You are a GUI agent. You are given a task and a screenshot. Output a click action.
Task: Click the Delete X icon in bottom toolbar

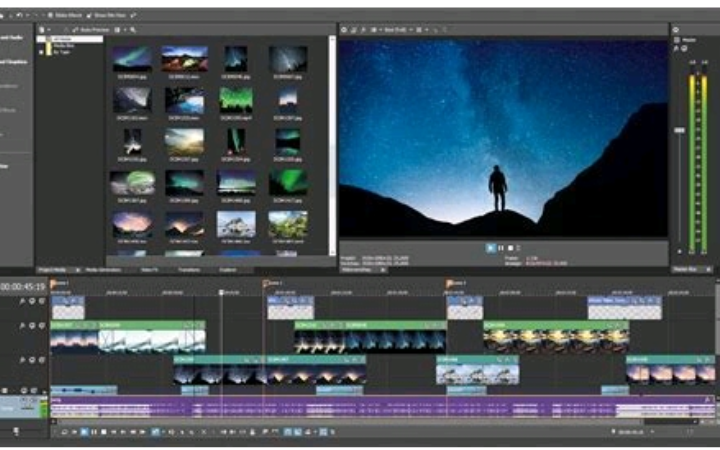204,432
